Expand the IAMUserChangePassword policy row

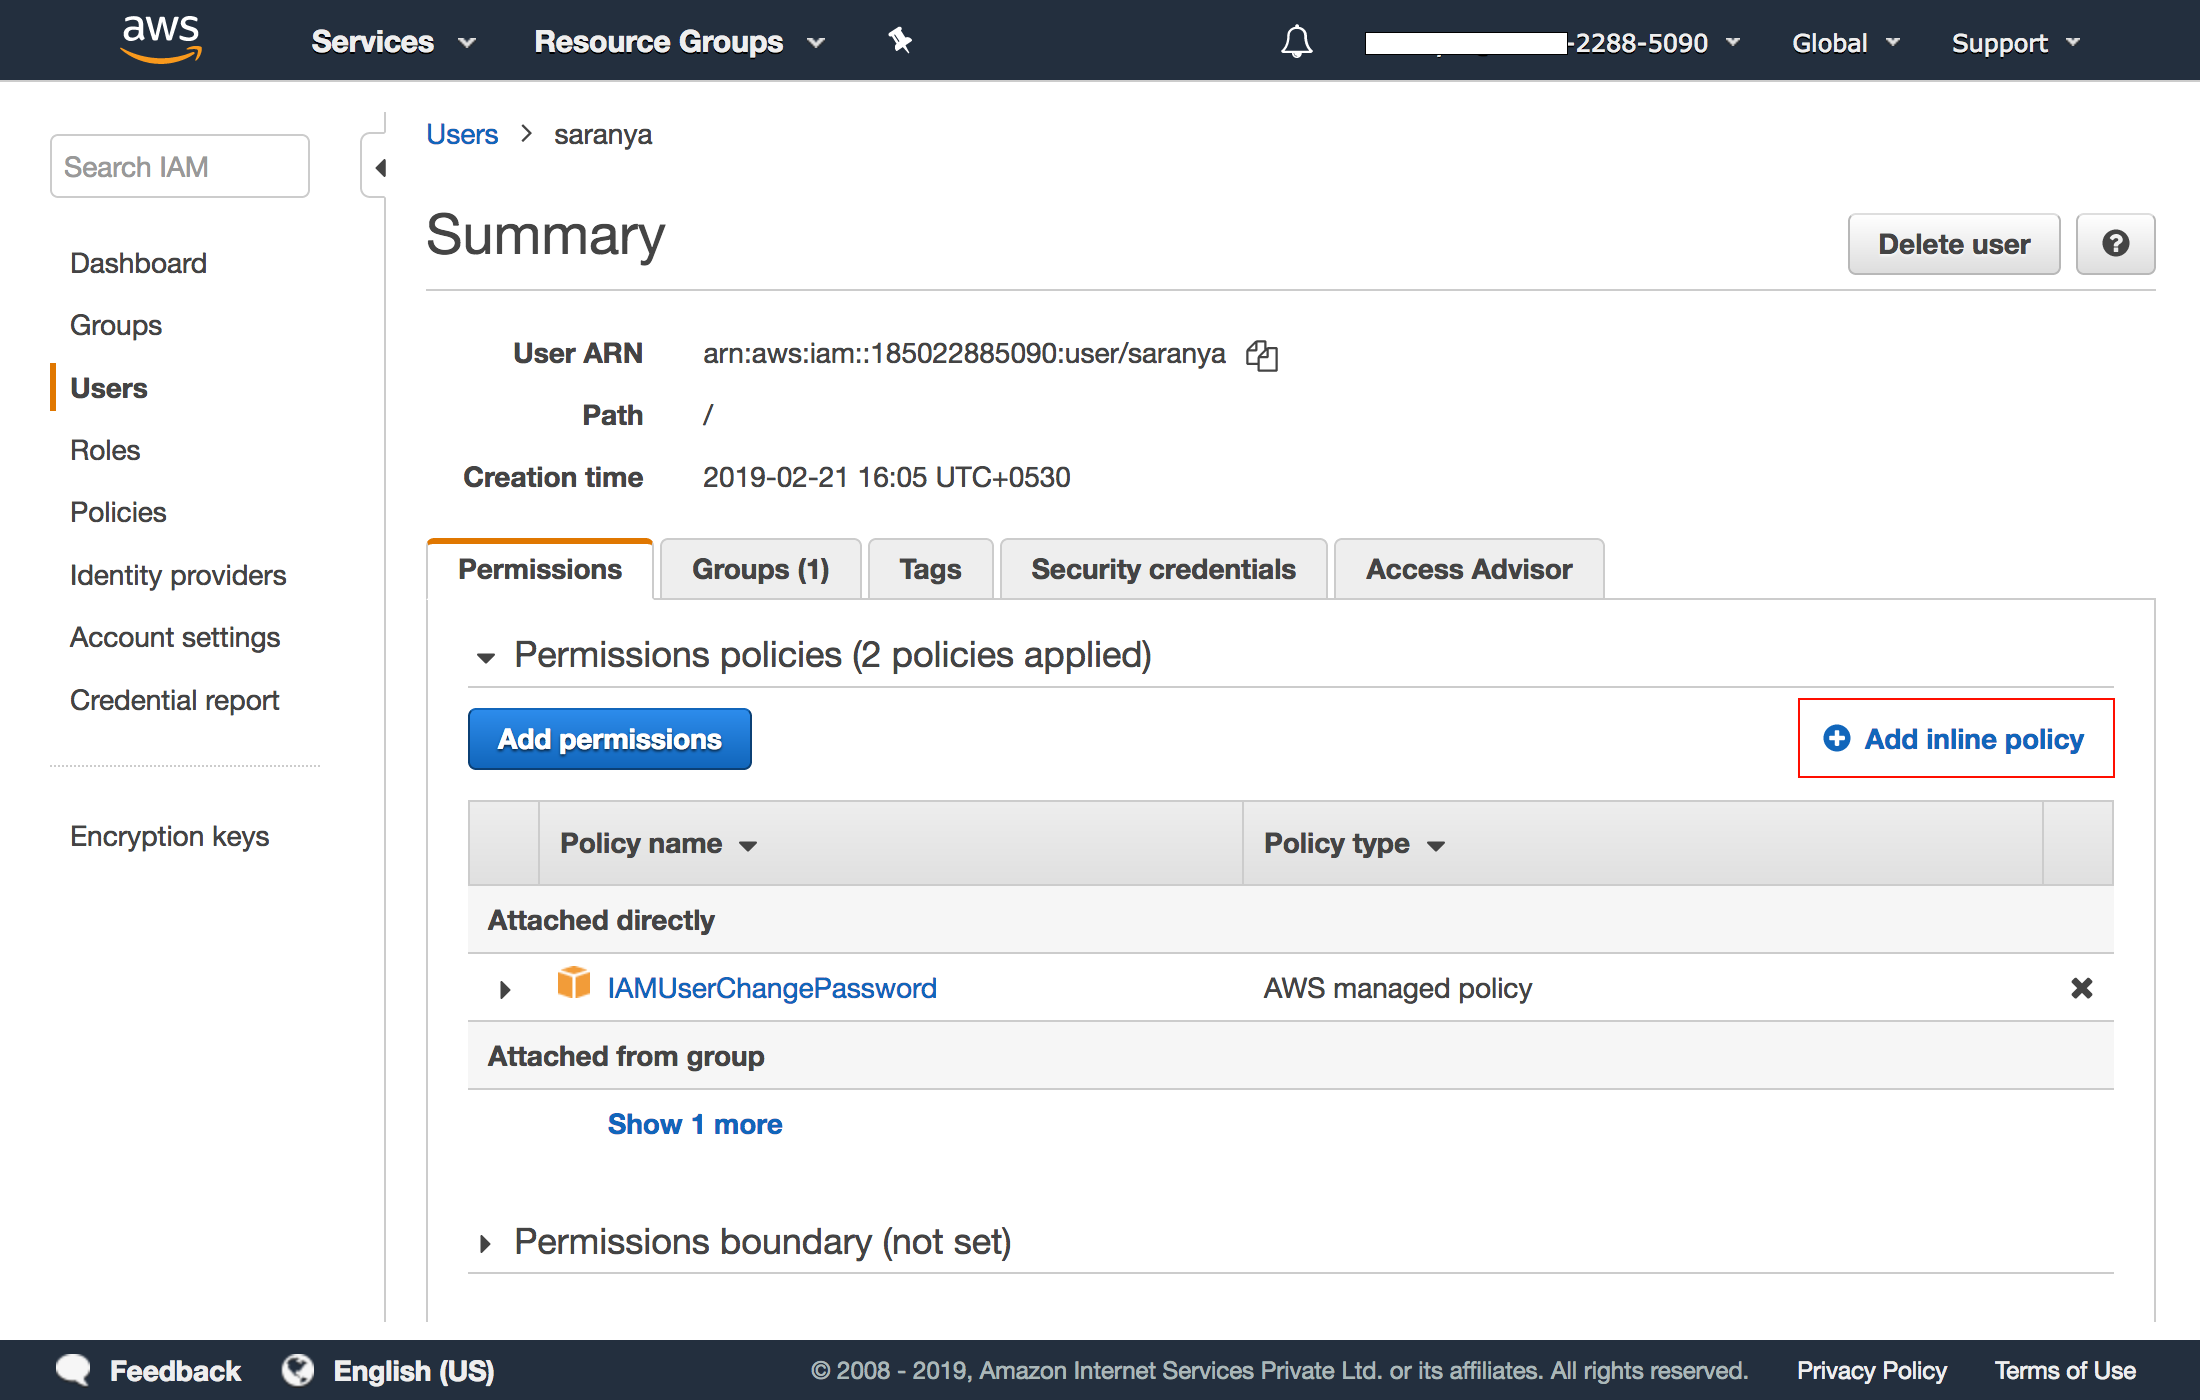(505, 989)
